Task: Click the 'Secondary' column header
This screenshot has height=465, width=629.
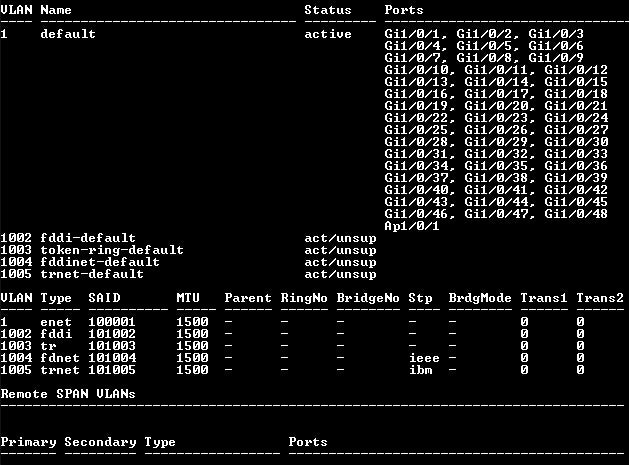Action: tap(100, 443)
